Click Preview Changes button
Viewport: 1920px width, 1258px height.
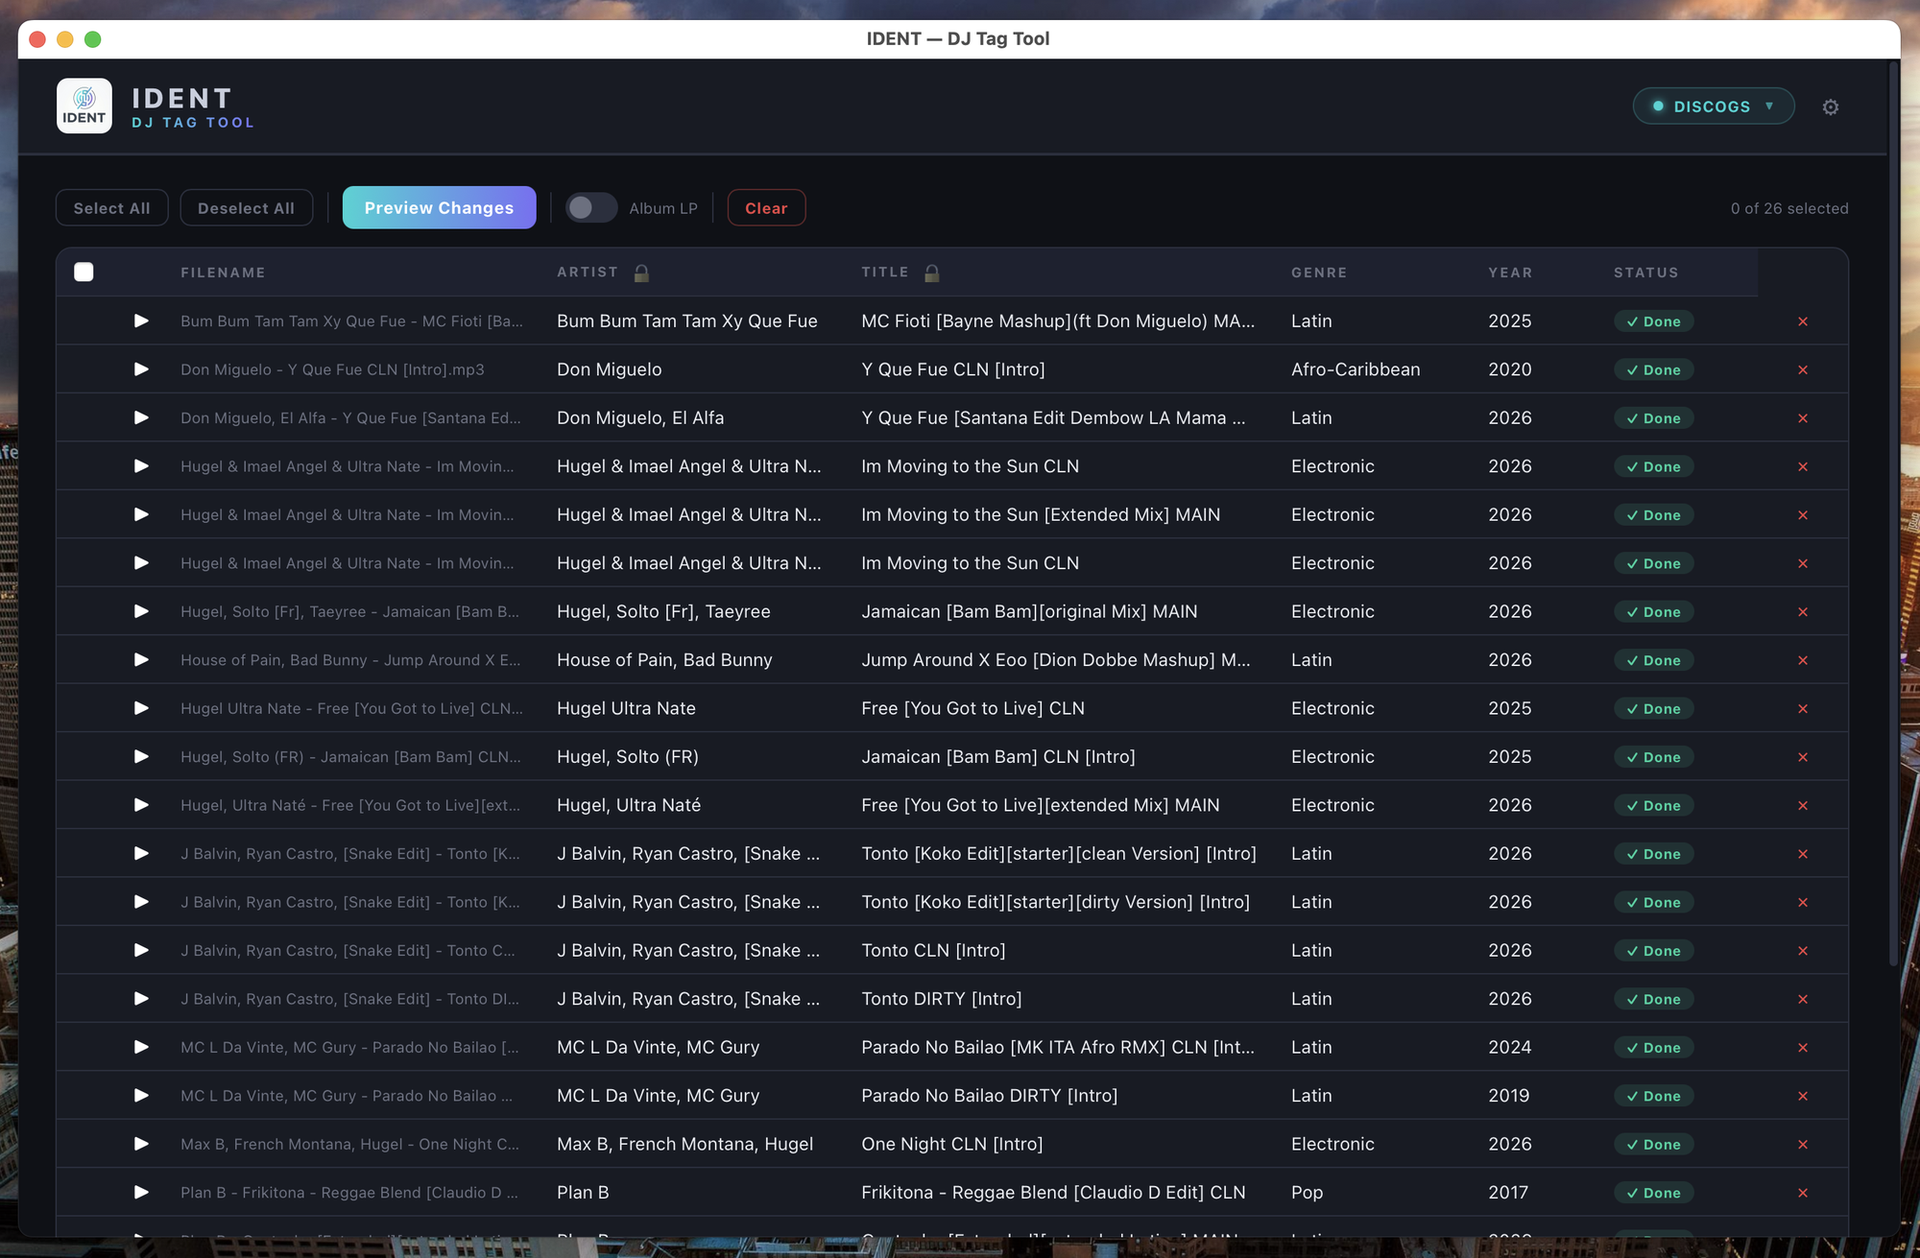[439, 208]
